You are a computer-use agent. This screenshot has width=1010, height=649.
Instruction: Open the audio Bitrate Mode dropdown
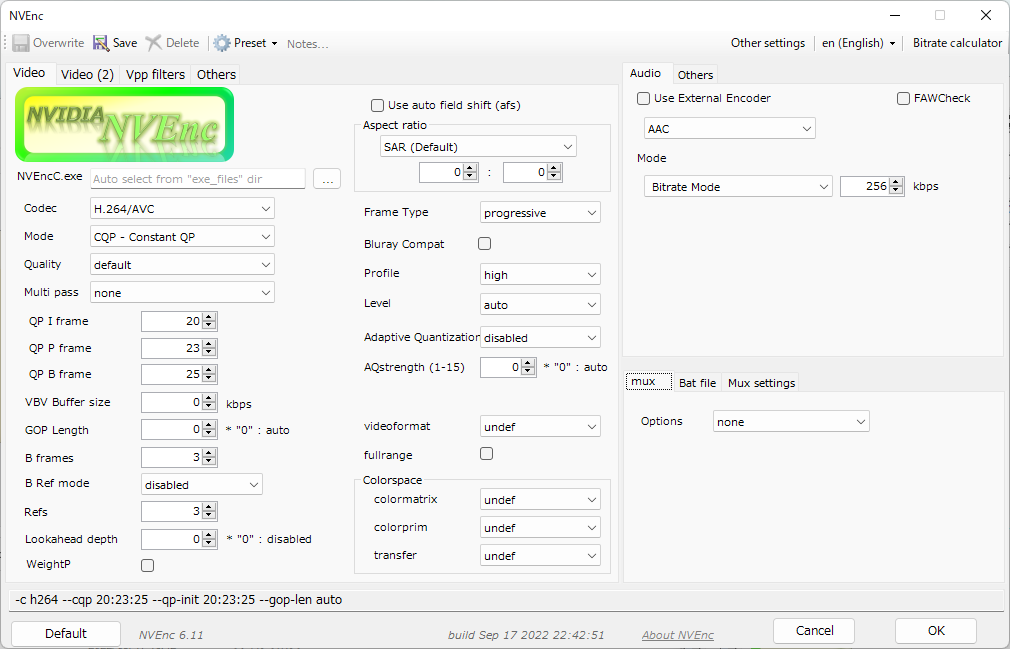(x=738, y=187)
